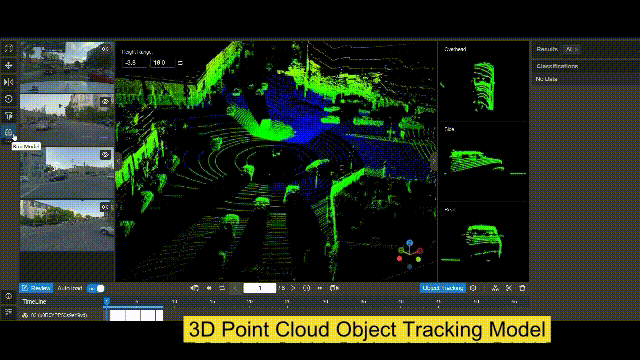Image resolution: width=640 pixels, height=360 pixels.
Task: Toggle the eye icon on first camera image
Action: click(105, 49)
